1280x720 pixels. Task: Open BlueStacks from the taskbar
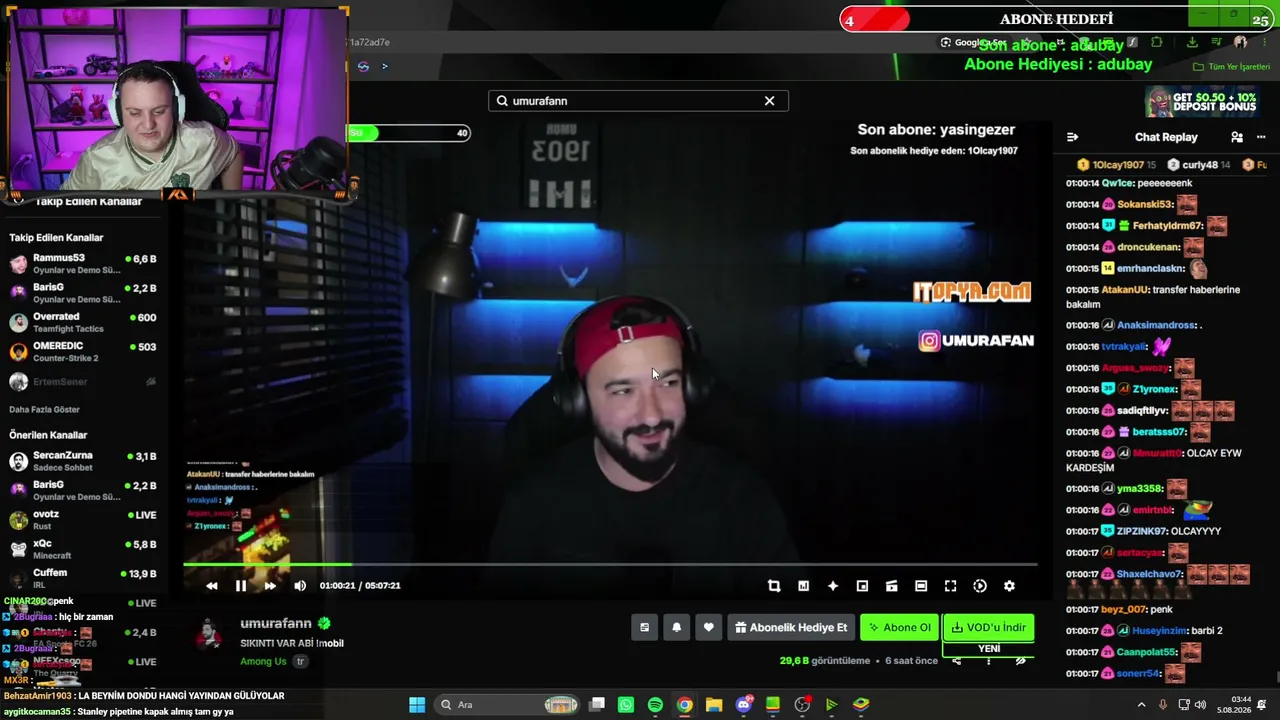(x=861, y=705)
